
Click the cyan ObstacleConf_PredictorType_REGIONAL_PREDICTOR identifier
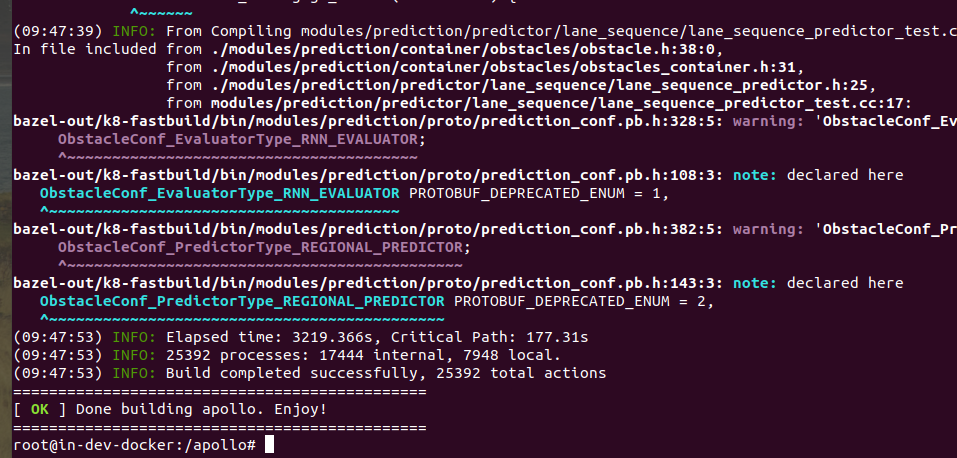click(x=242, y=301)
